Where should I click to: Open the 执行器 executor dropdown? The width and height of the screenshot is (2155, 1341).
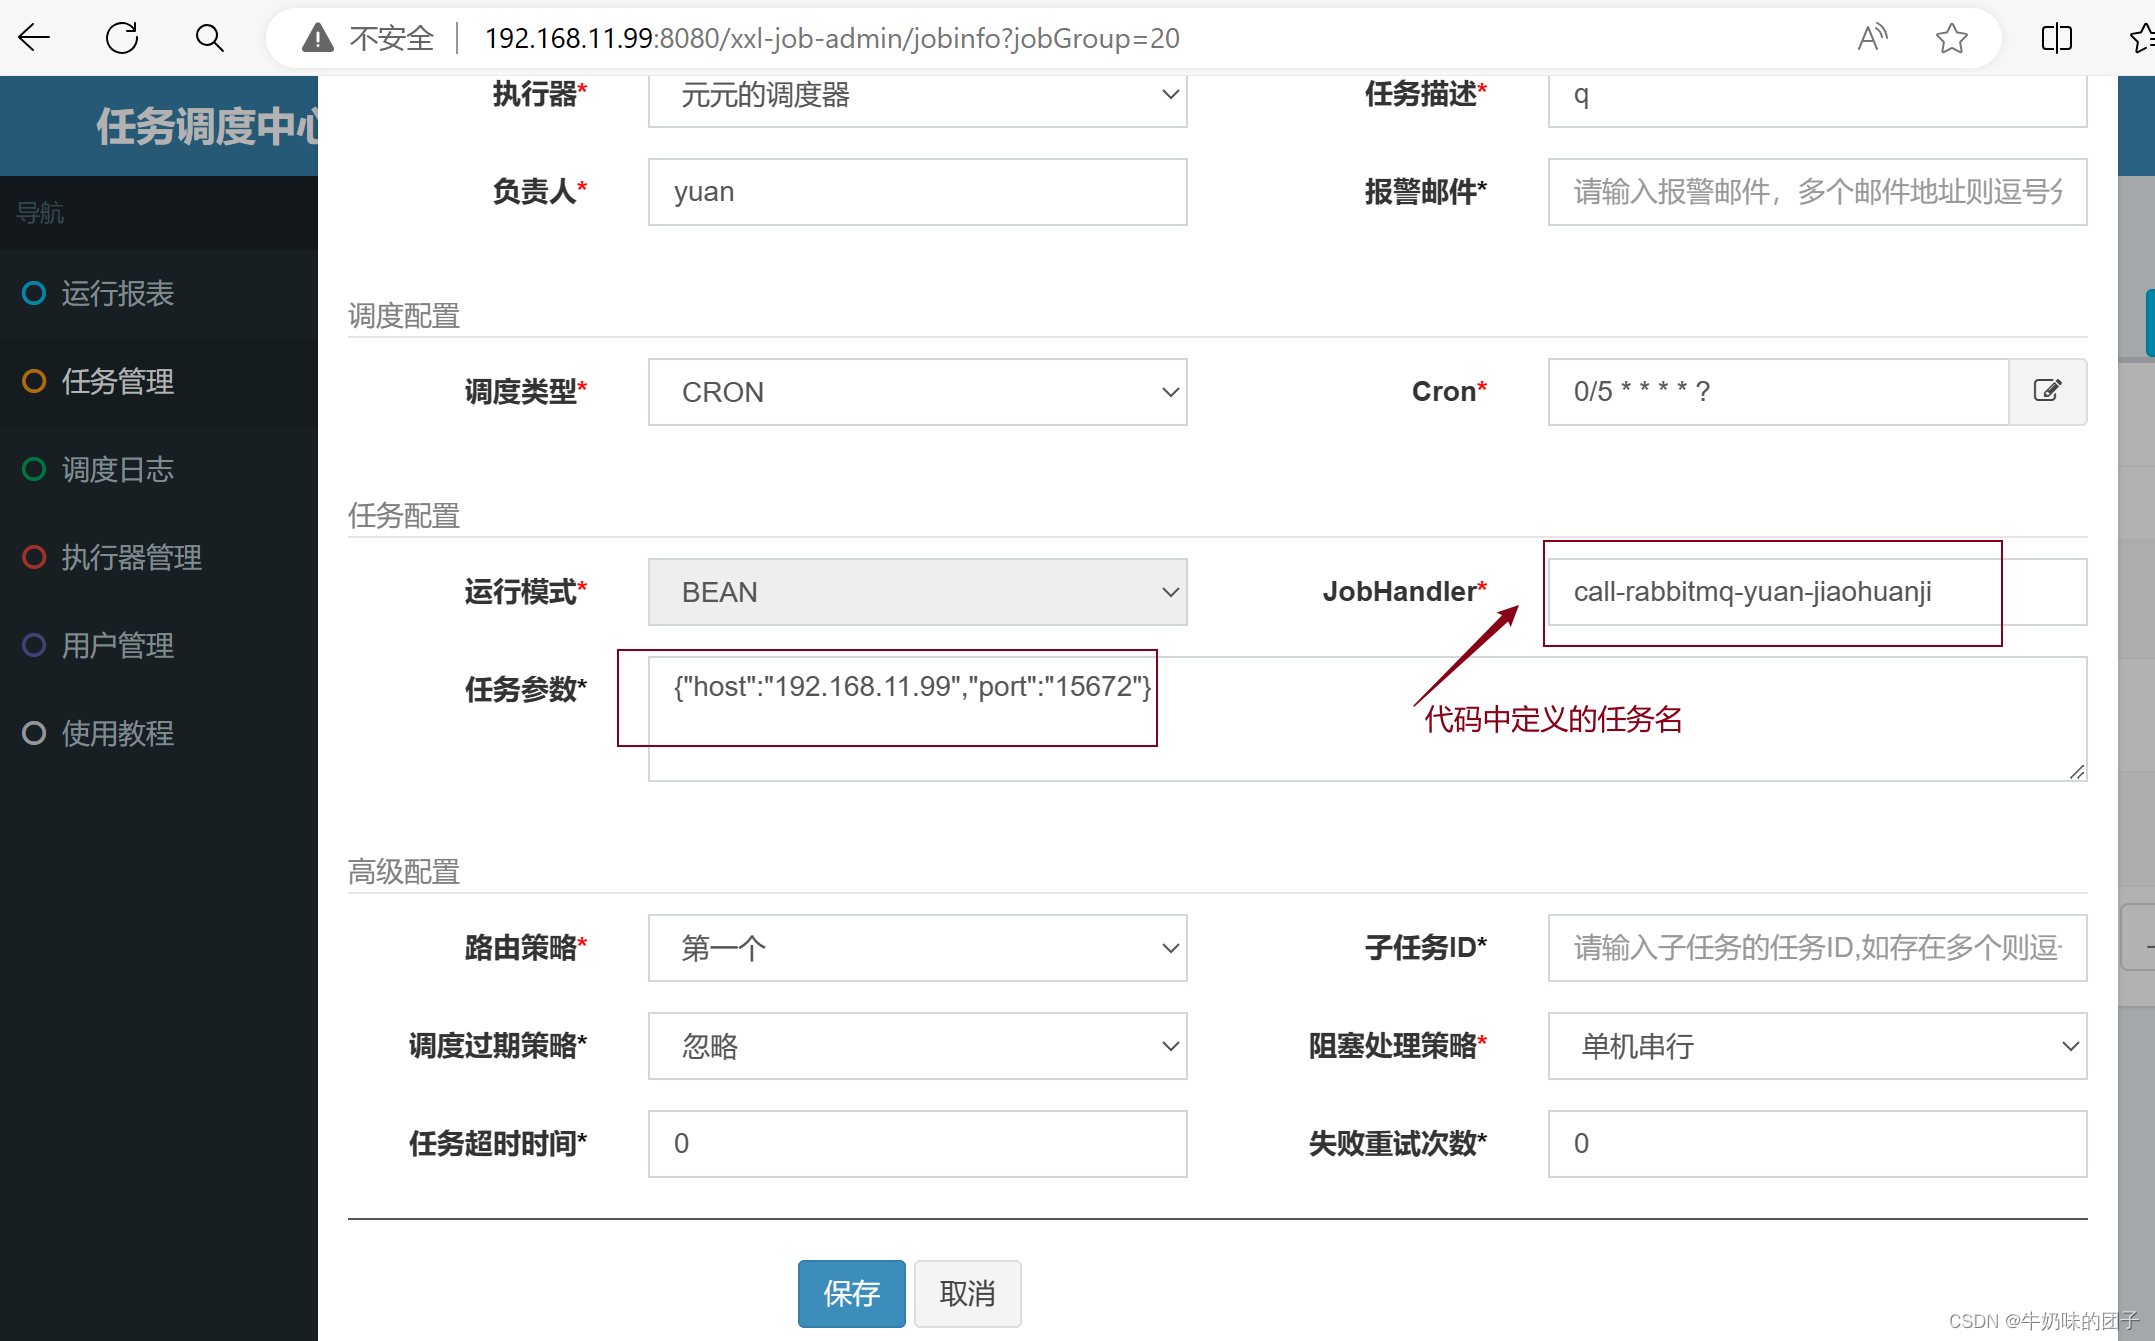pyautogui.click(x=917, y=96)
